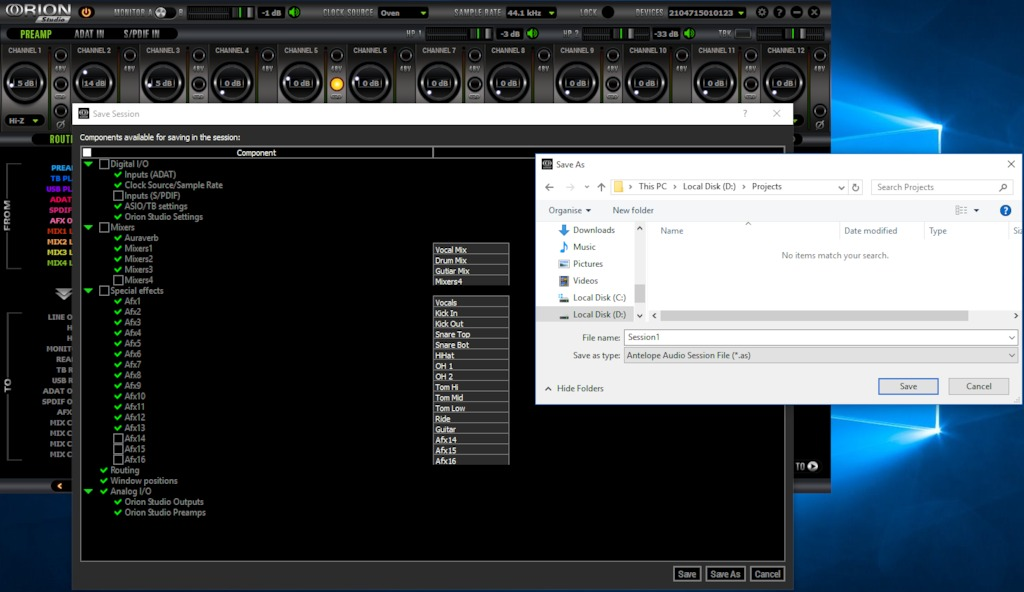Check the Afx16 checkbox
Screen dimensions: 1024x592
click(x=118, y=459)
